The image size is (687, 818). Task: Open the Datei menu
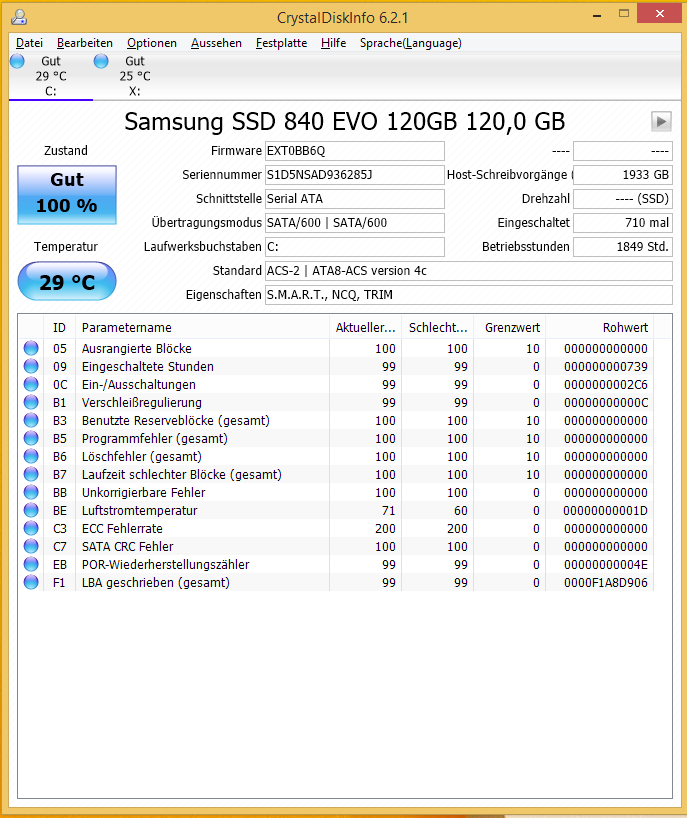pyautogui.click(x=29, y=43)
